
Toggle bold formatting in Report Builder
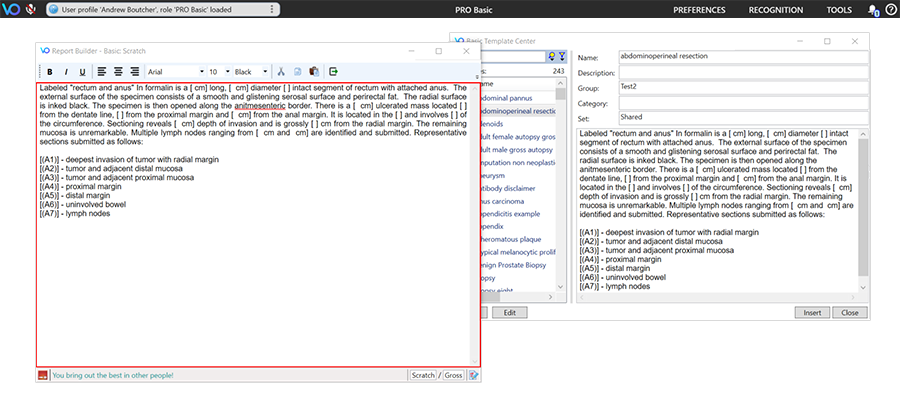click(x=50, y=72)
